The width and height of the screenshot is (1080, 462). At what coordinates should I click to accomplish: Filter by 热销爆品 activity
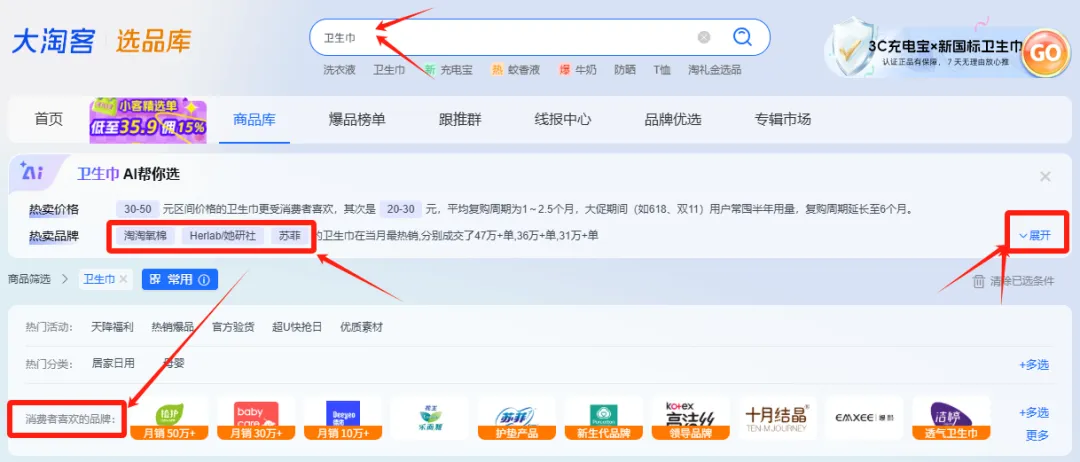pos(173,327)
